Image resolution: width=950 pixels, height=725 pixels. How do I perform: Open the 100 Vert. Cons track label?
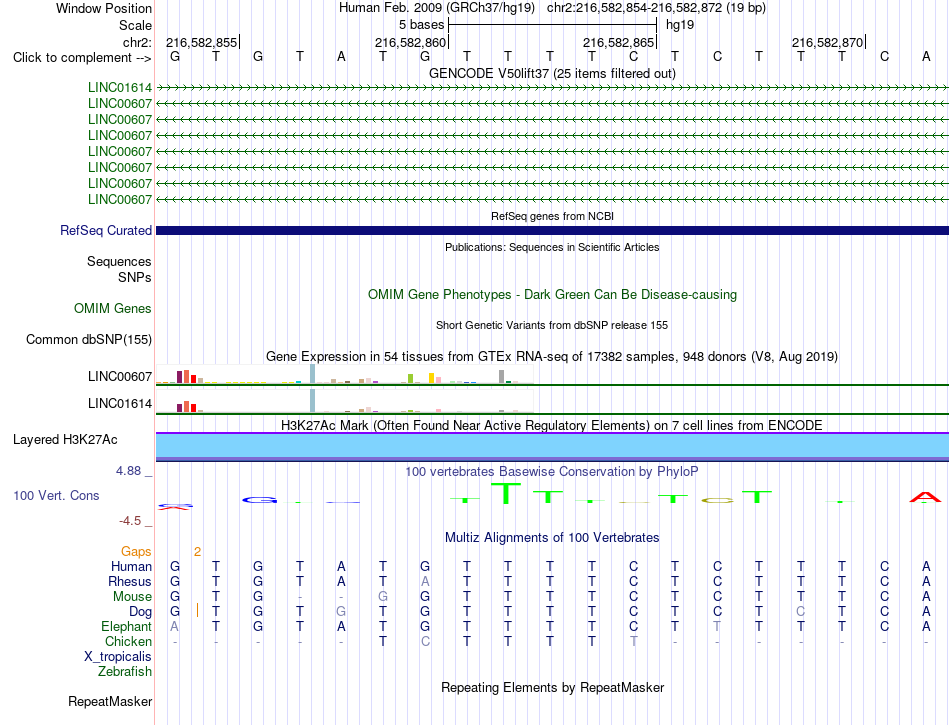click(56, 495)
